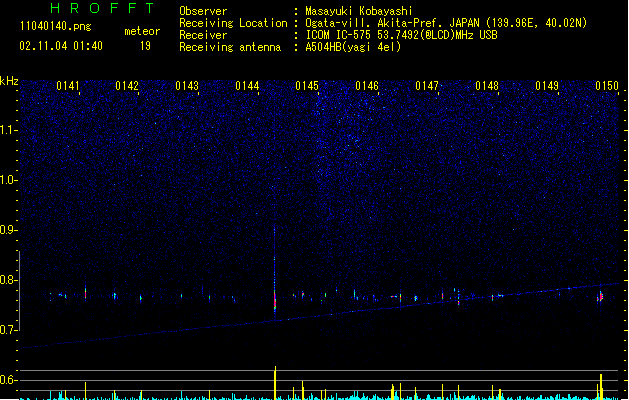Select the observer name Masayuki Kobayashi

359,11
